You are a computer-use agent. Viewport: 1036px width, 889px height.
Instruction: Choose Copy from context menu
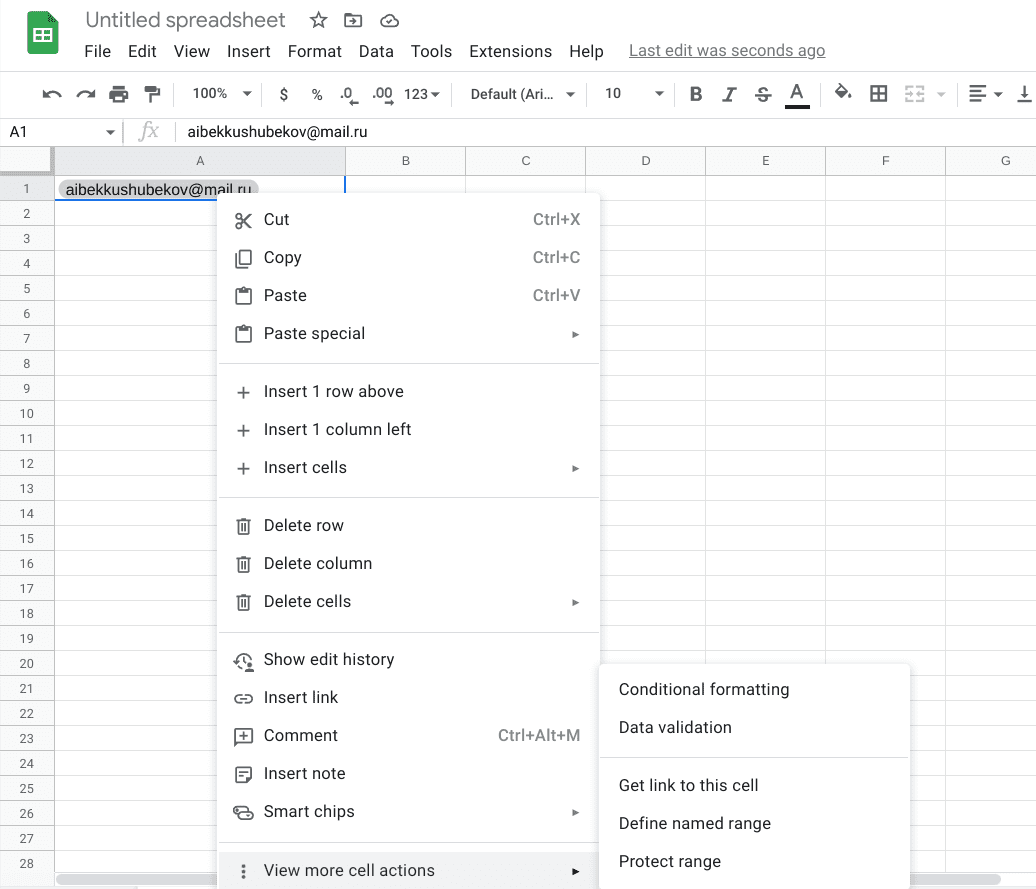408,258
